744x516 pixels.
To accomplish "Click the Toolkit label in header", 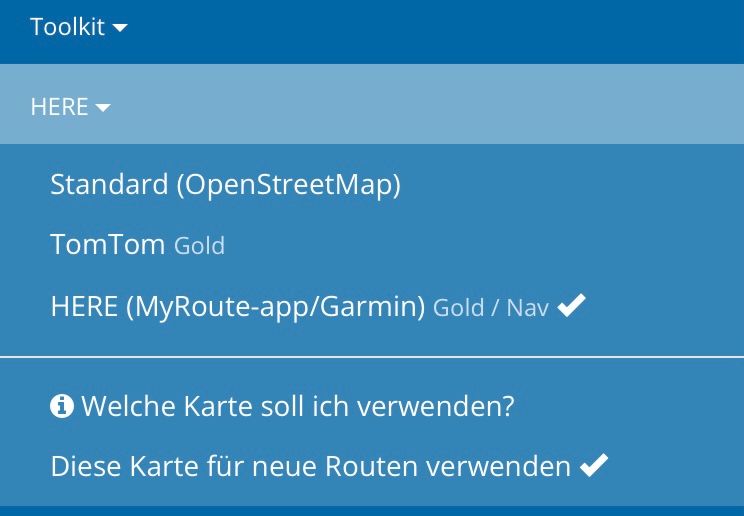I will [67, 27].
